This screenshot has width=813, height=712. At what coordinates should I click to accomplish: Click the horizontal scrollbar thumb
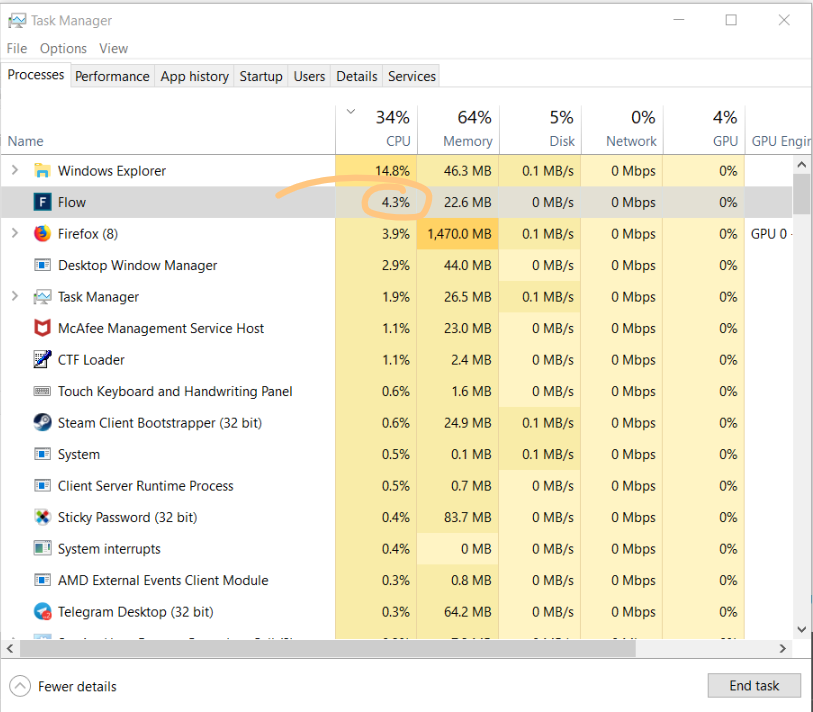click(x=325, y=650)
